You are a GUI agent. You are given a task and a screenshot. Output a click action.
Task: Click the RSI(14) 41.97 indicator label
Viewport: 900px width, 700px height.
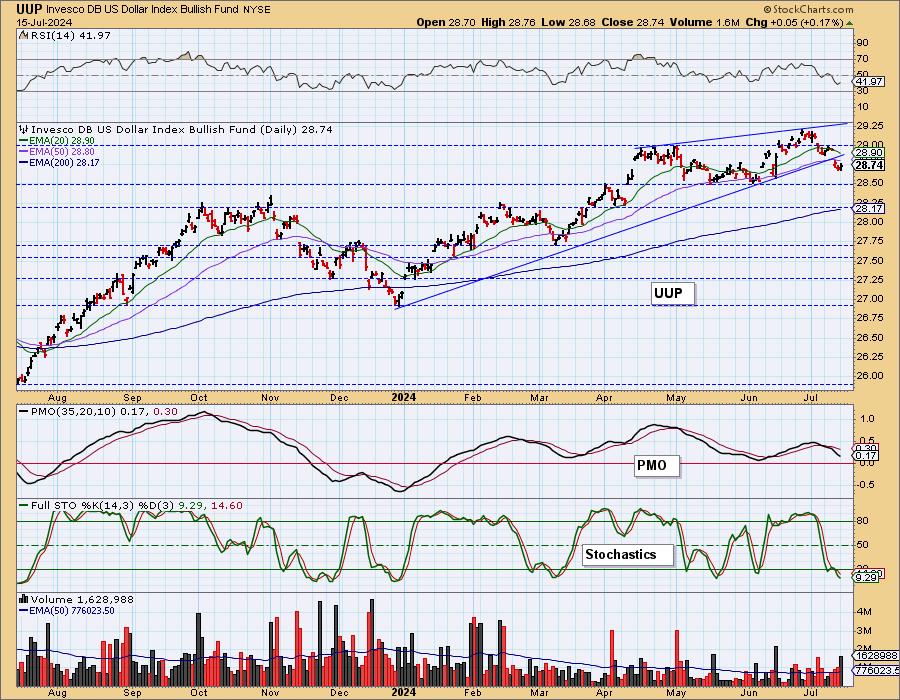pyautogui.click(x=70, y=35)
